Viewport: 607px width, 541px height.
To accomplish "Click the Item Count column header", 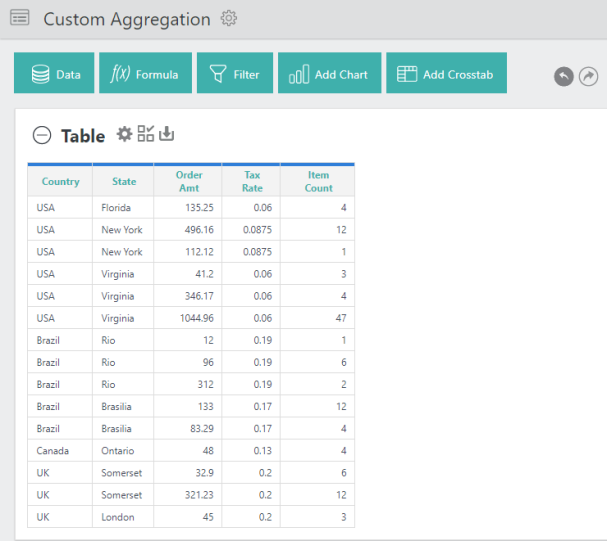I will tap(318, 181).
